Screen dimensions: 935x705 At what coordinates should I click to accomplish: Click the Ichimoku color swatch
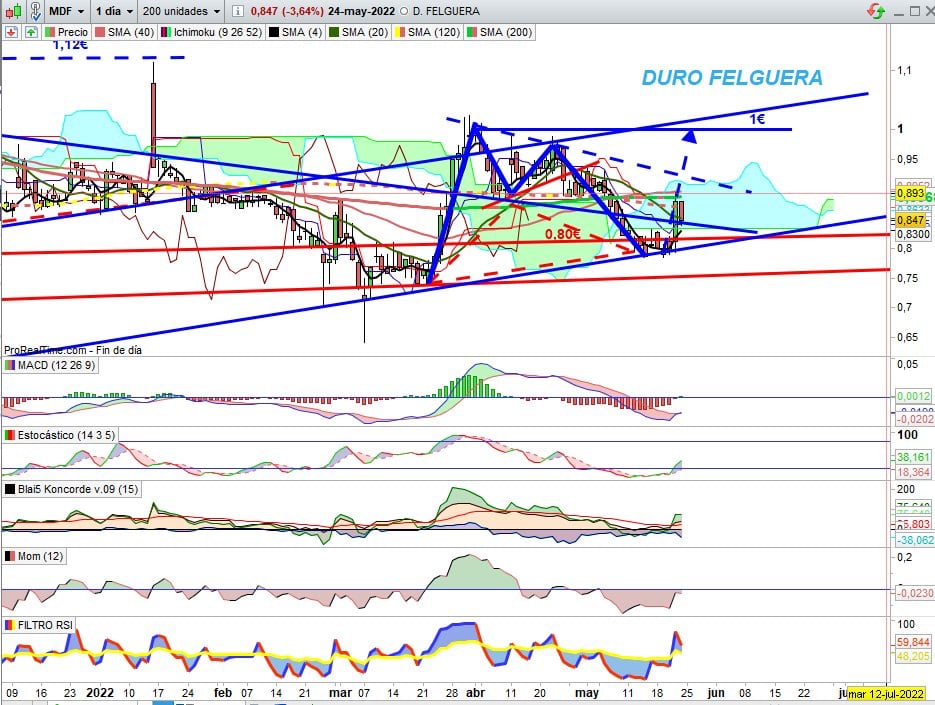pos(166,32)
